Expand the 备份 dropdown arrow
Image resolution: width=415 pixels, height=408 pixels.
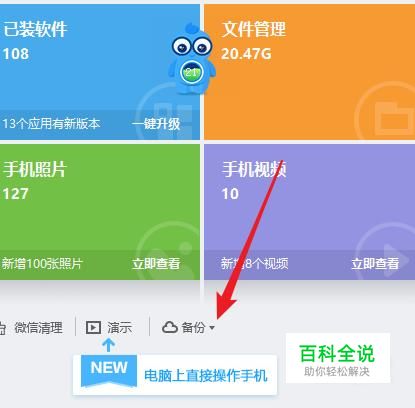[212, 328]
